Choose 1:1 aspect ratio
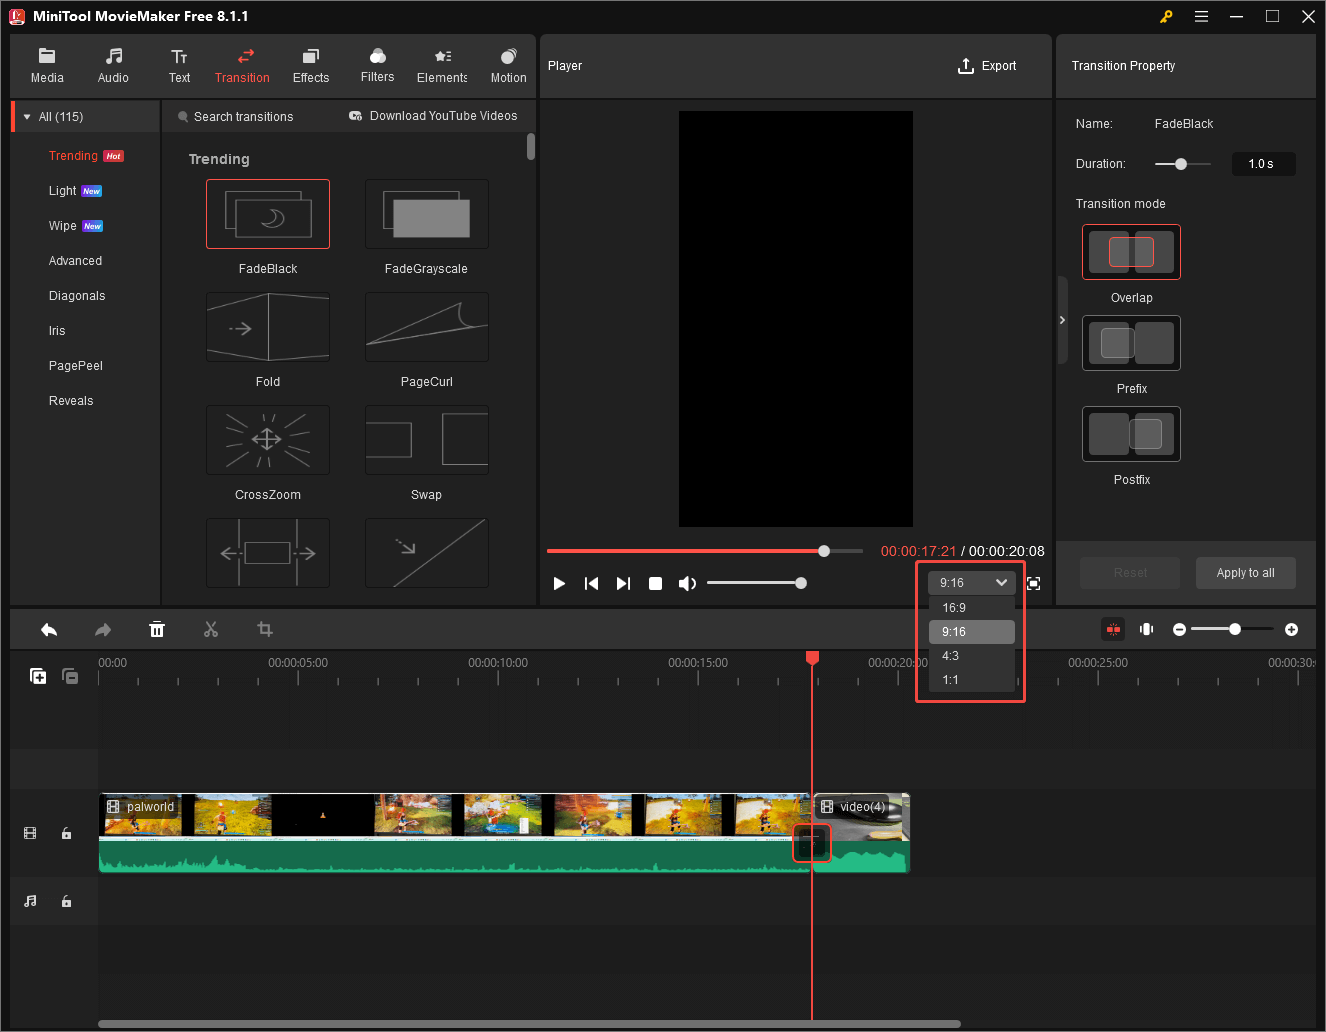This screenshot has width=1326, height=1032. [971, 680]
